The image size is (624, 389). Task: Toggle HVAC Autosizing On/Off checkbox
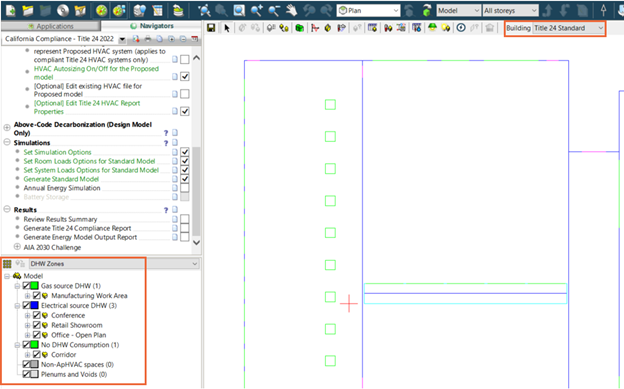point(185,76)
